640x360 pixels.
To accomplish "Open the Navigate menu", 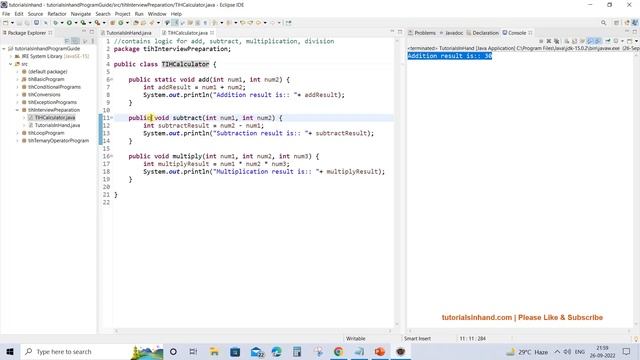I will point(81,14).
